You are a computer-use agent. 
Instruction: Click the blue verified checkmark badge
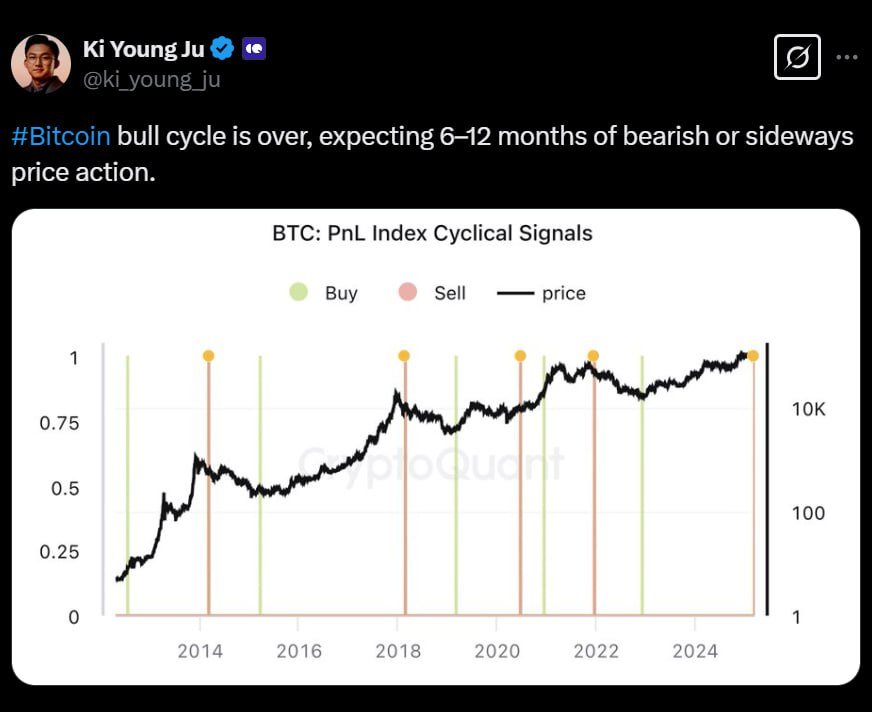pyautogui.click(x=224, y=48)
